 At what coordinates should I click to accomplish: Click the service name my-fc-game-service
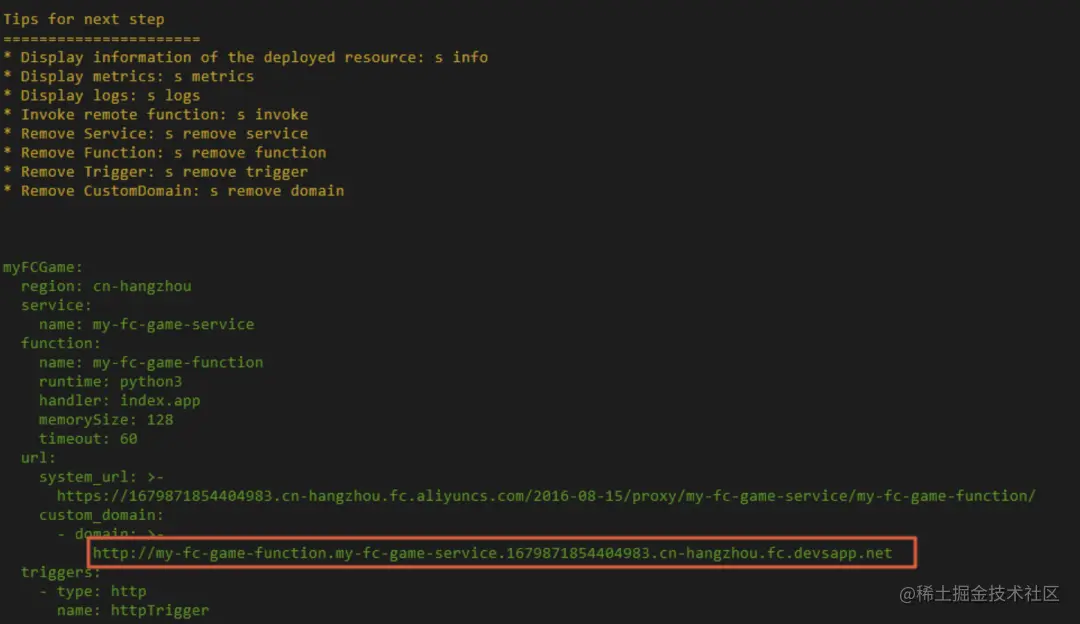pos(174,324)
